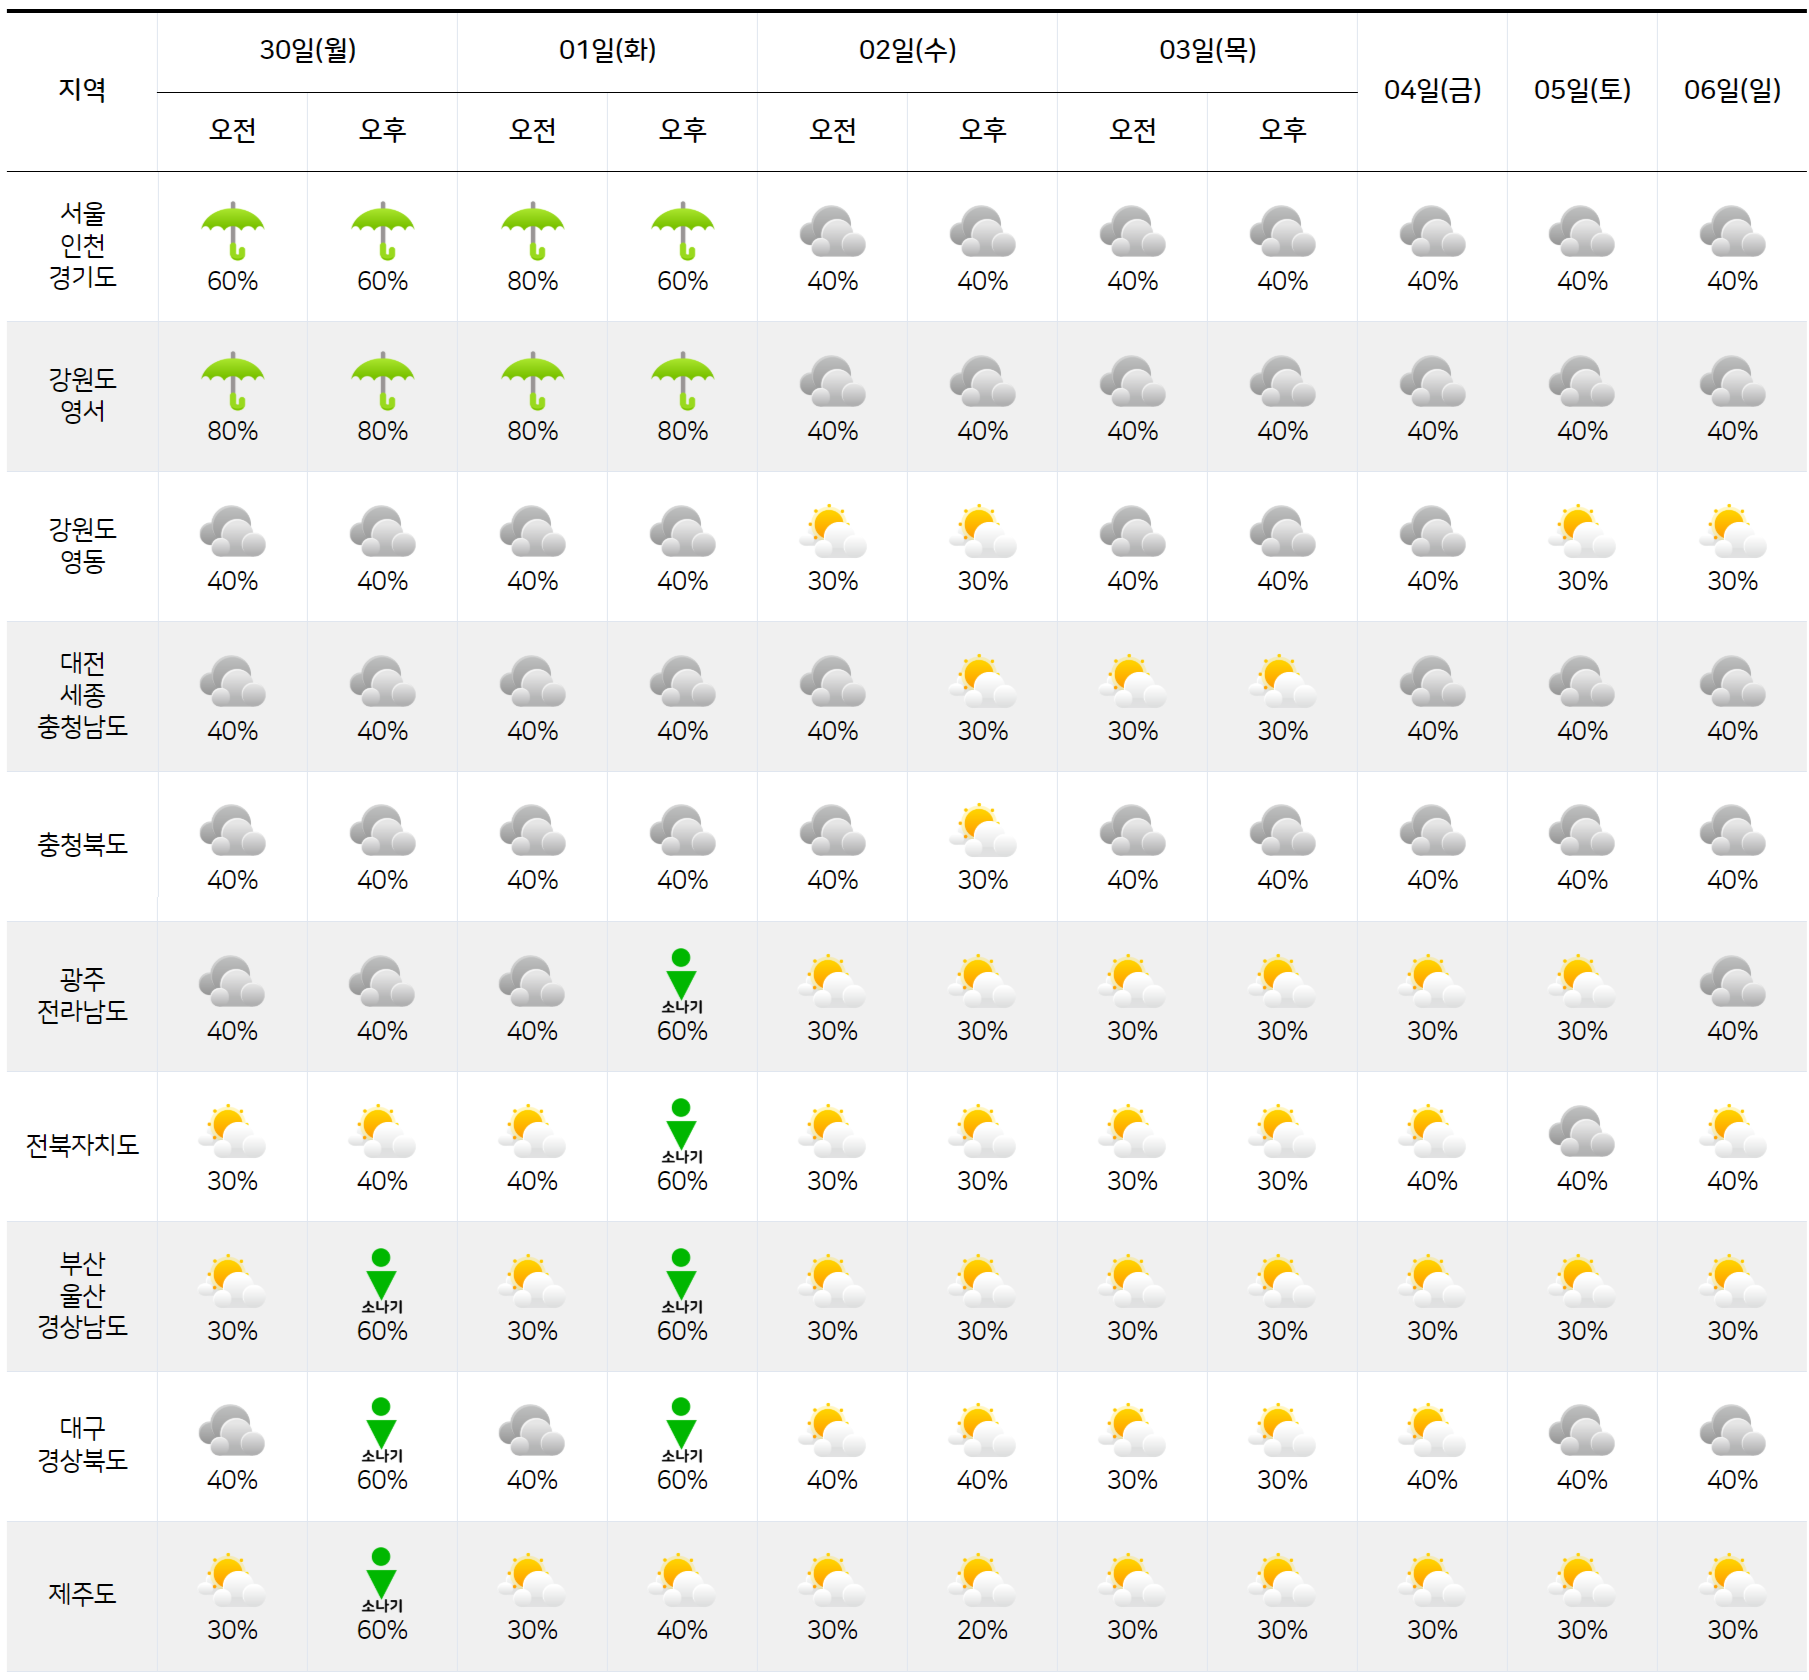This screenshot has width=1809, height=1680.
Task: Click the 06일(일) date header
Action: point(1732,91)
